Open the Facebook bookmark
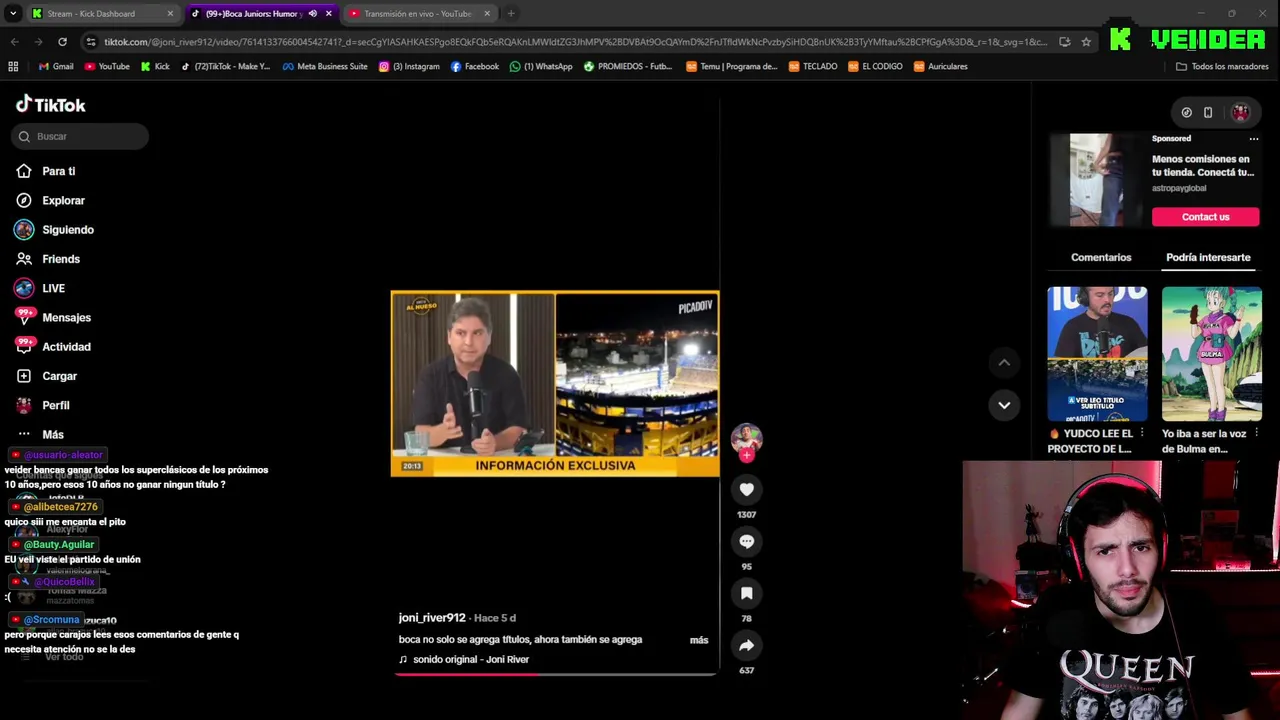This screenshot has width=1280, height=720. (x=475, y=67)
